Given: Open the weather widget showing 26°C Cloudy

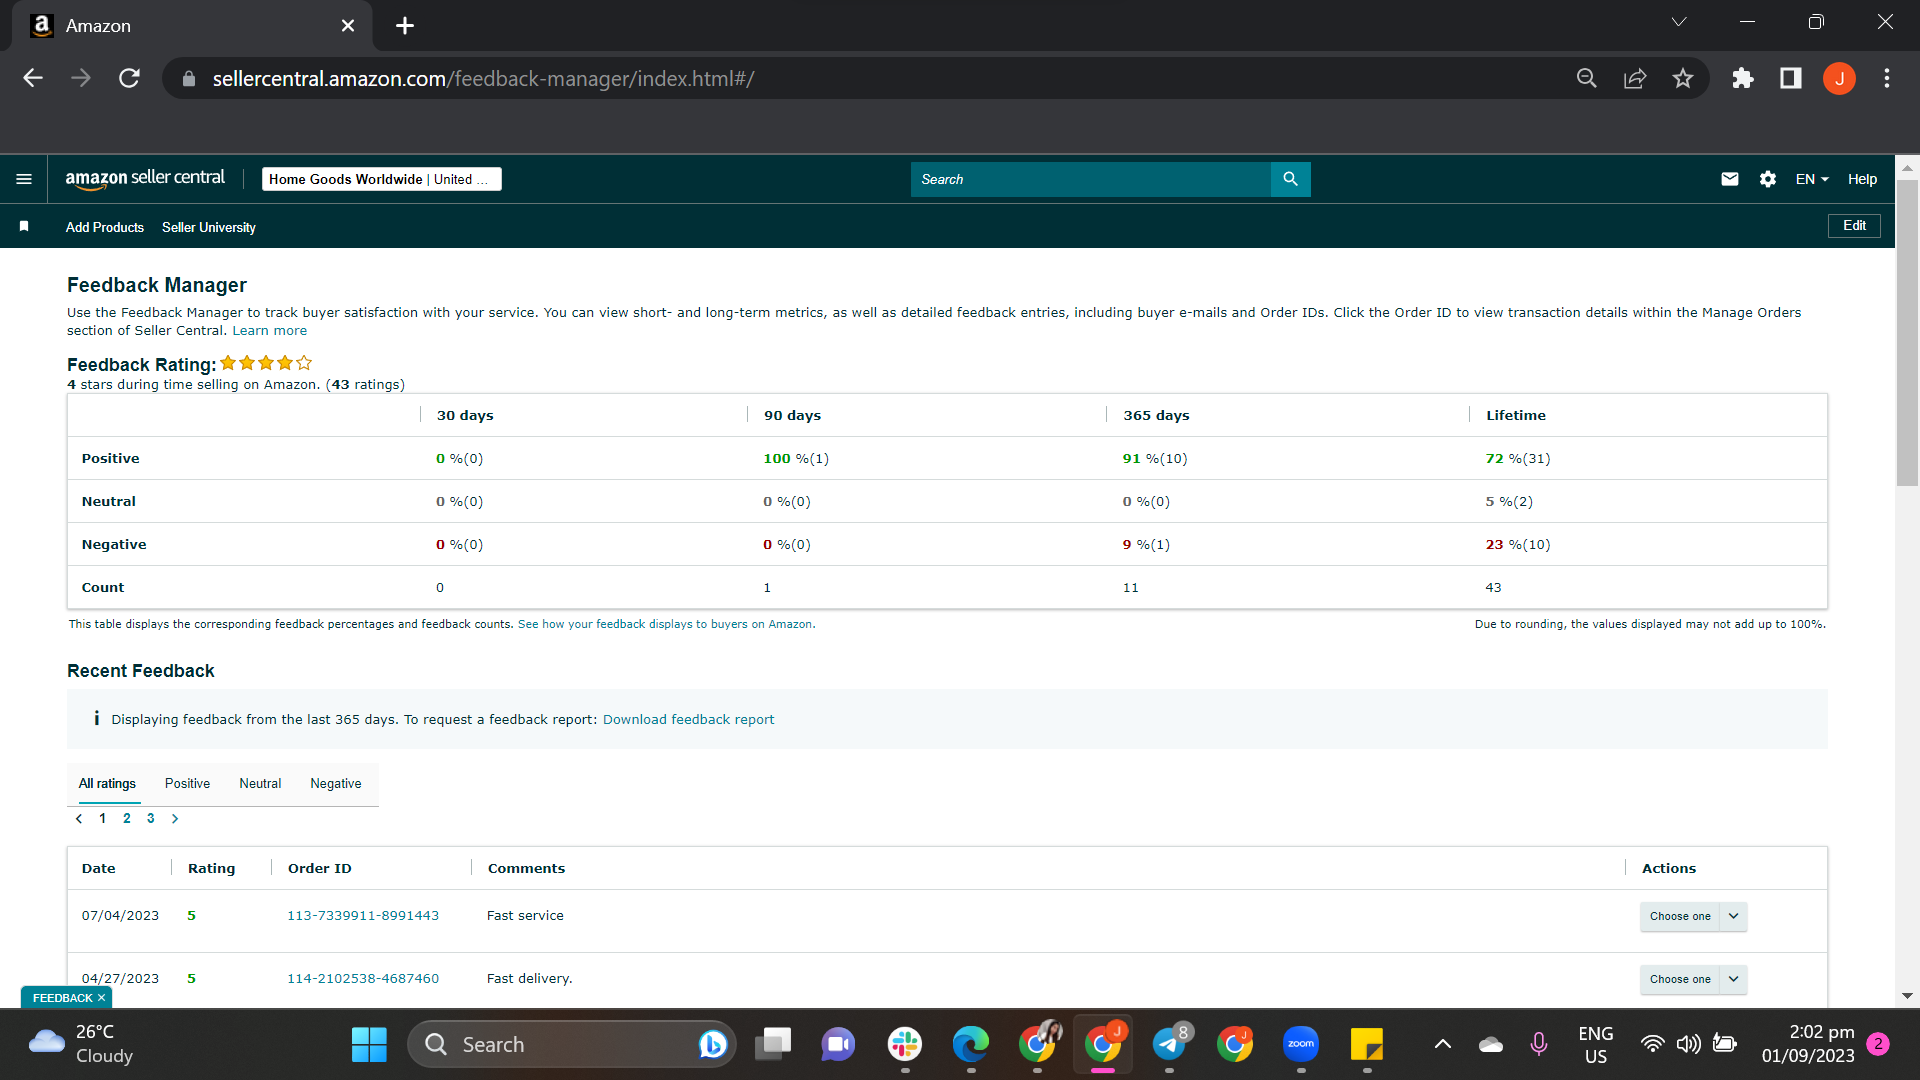Looking at the screenshot, I should tap(82, 1045).
